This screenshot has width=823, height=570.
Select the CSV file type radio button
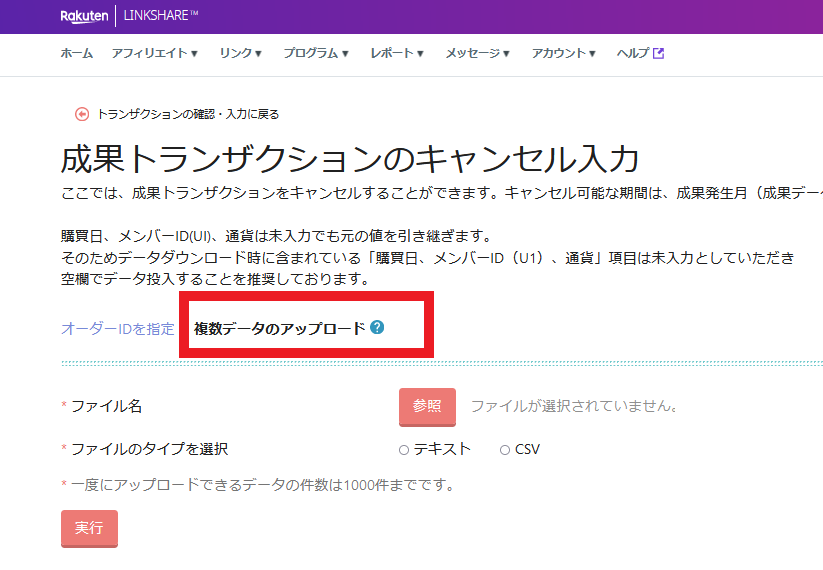click(x=505, y=450)
